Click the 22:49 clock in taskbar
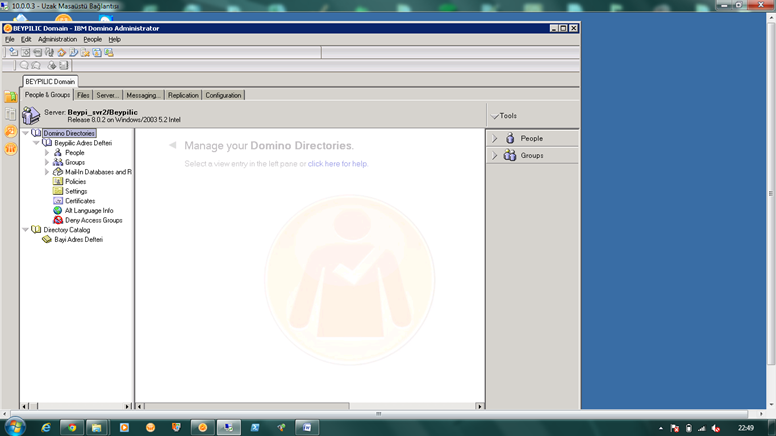776x436 pixels. click(746, 428)
